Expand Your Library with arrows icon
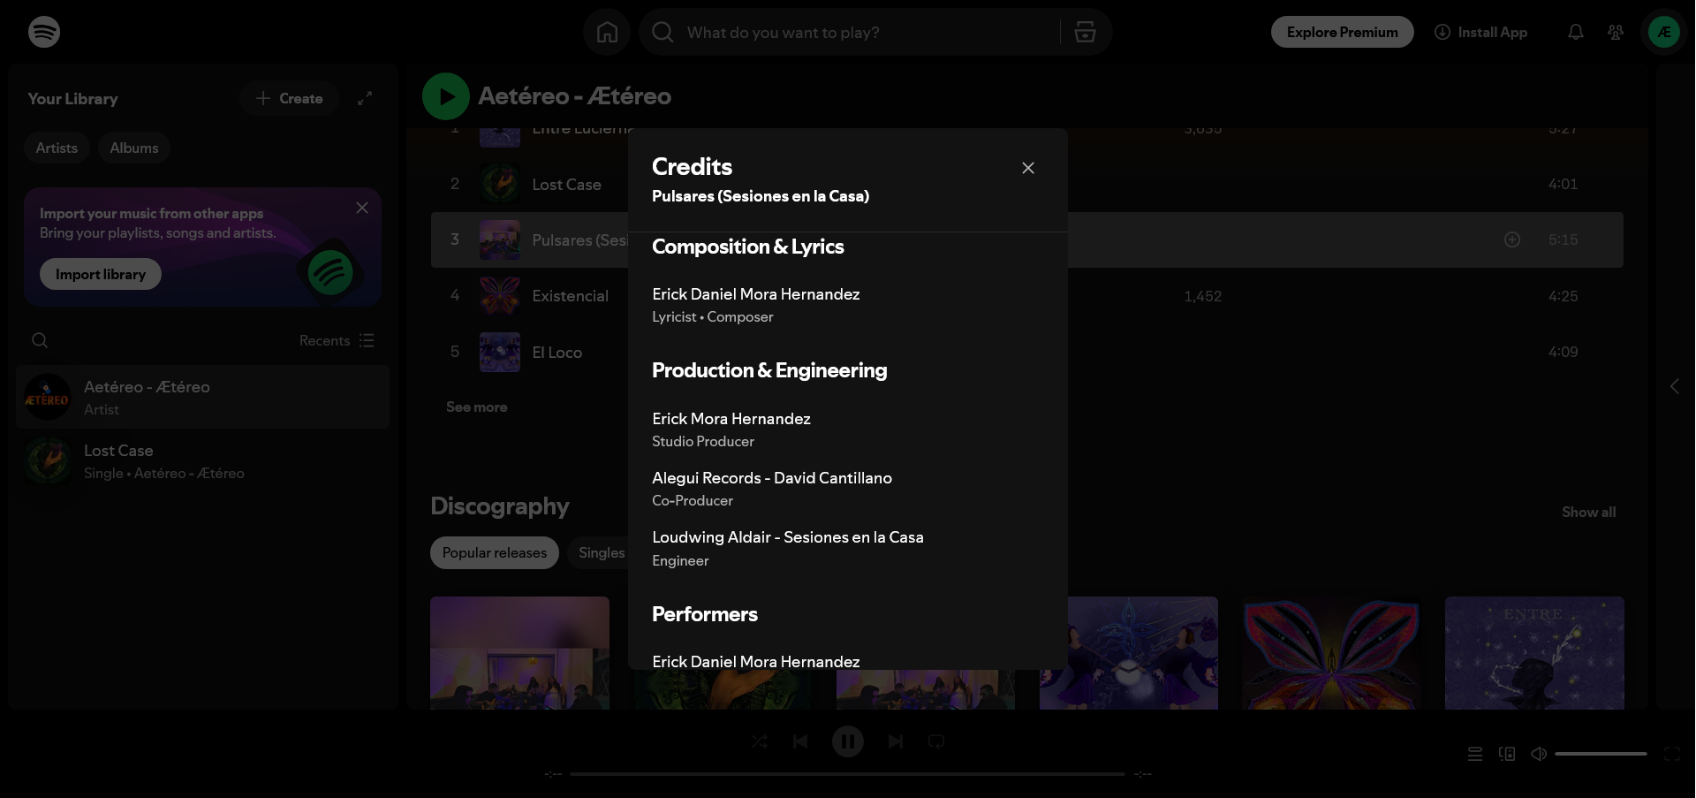Screen dimensions: 1696x798 coord(365,98)
